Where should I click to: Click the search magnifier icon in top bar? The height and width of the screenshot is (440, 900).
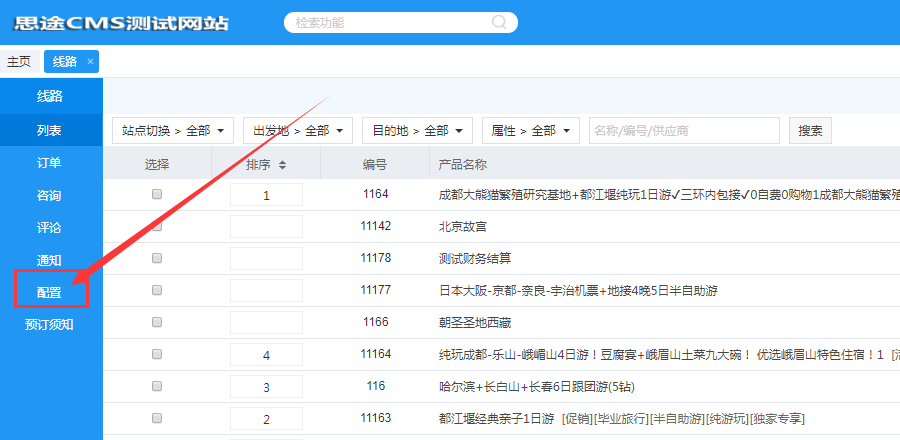pyautogui.click(x=498, y=22)
